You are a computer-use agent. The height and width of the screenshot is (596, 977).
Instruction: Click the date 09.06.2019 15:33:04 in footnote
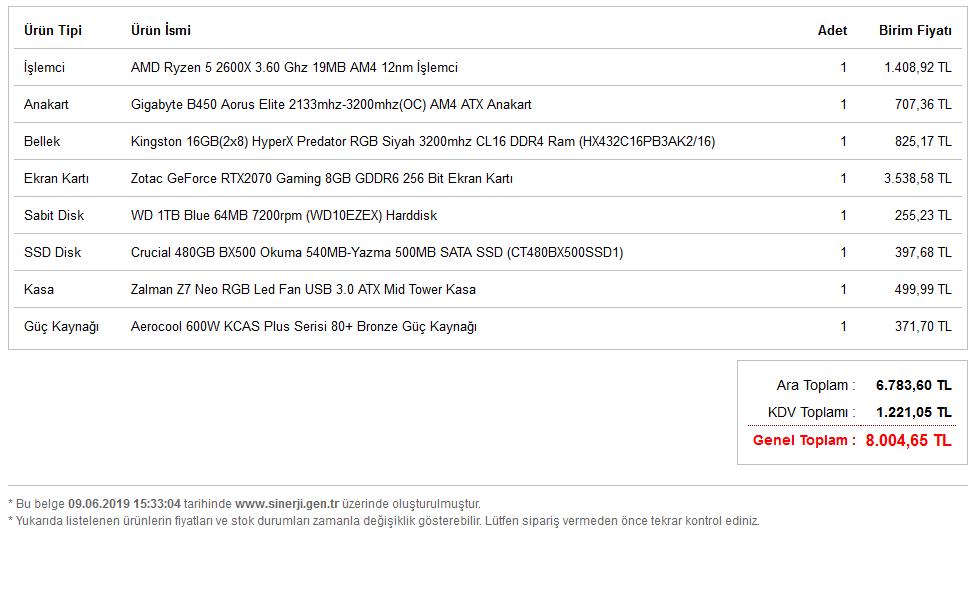(124, 504)
